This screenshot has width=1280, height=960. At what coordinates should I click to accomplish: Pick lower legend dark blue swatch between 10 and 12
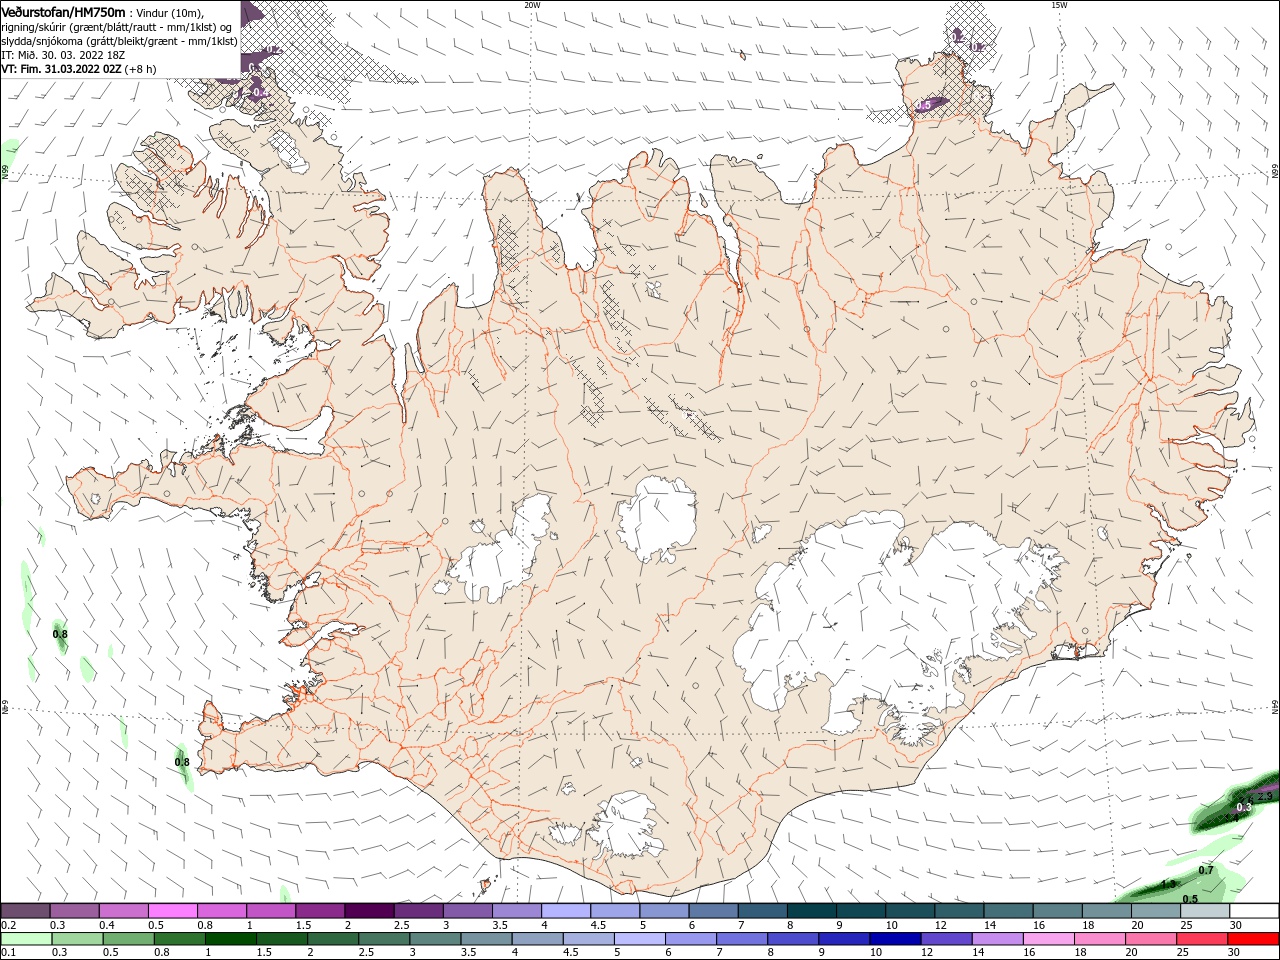[895, 939]
